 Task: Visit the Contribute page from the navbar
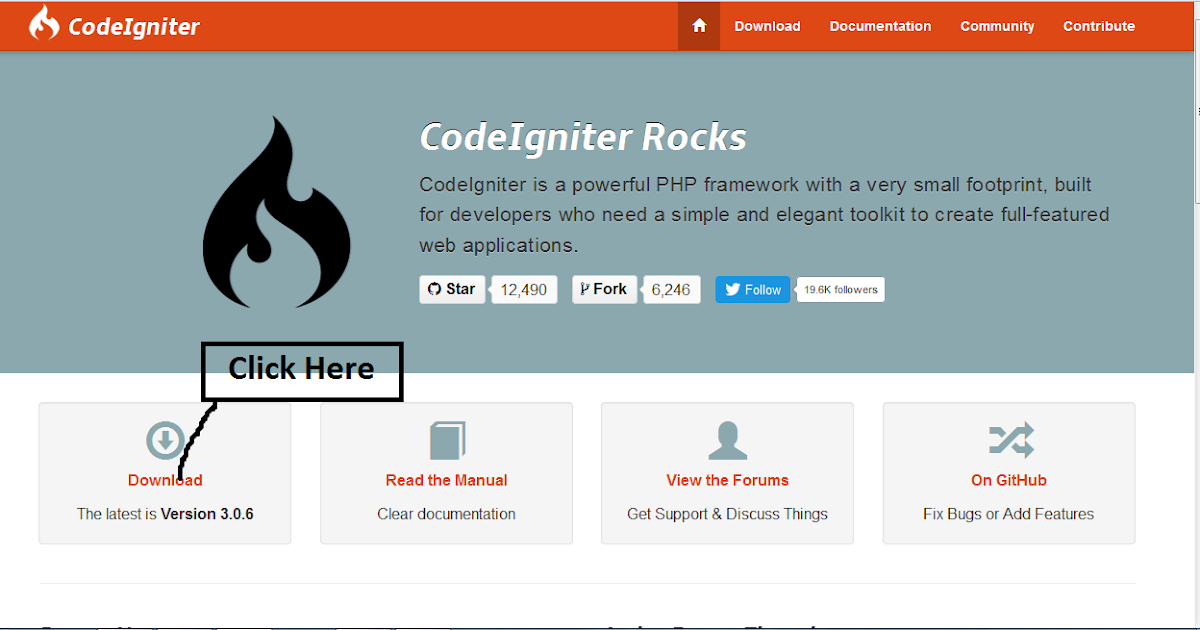(1099, 26)
